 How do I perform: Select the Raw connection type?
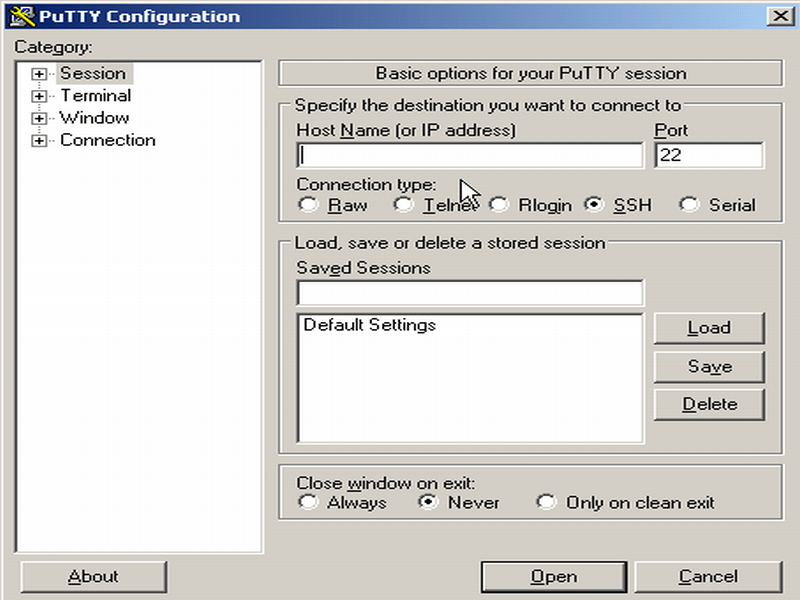coord(308,204)
